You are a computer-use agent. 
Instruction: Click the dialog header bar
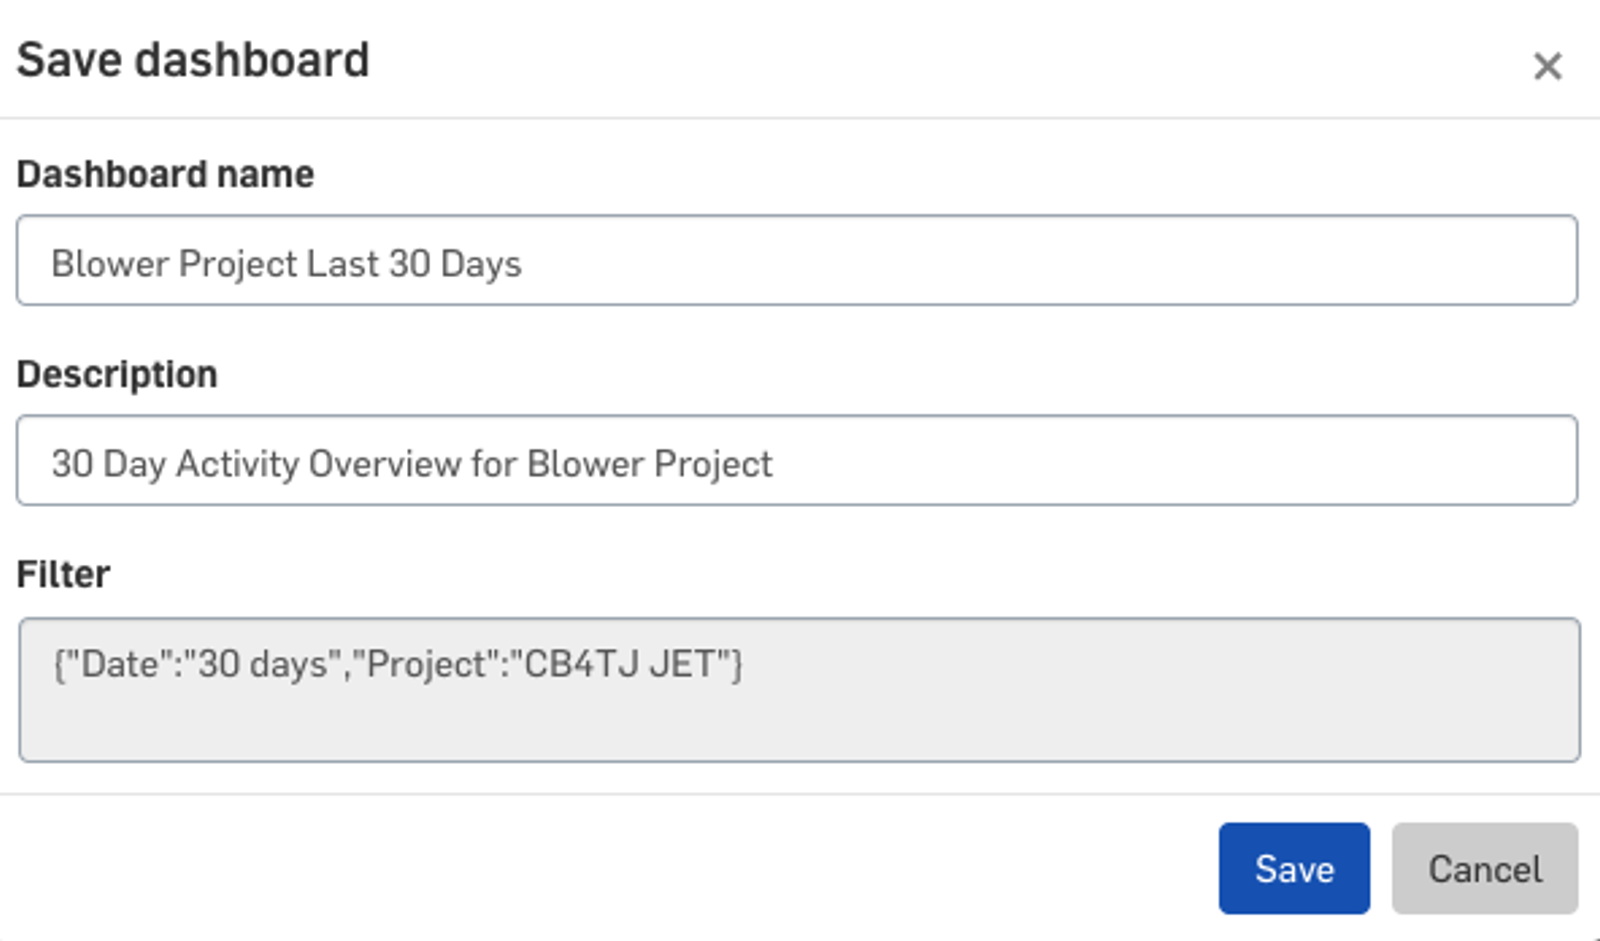800,60
